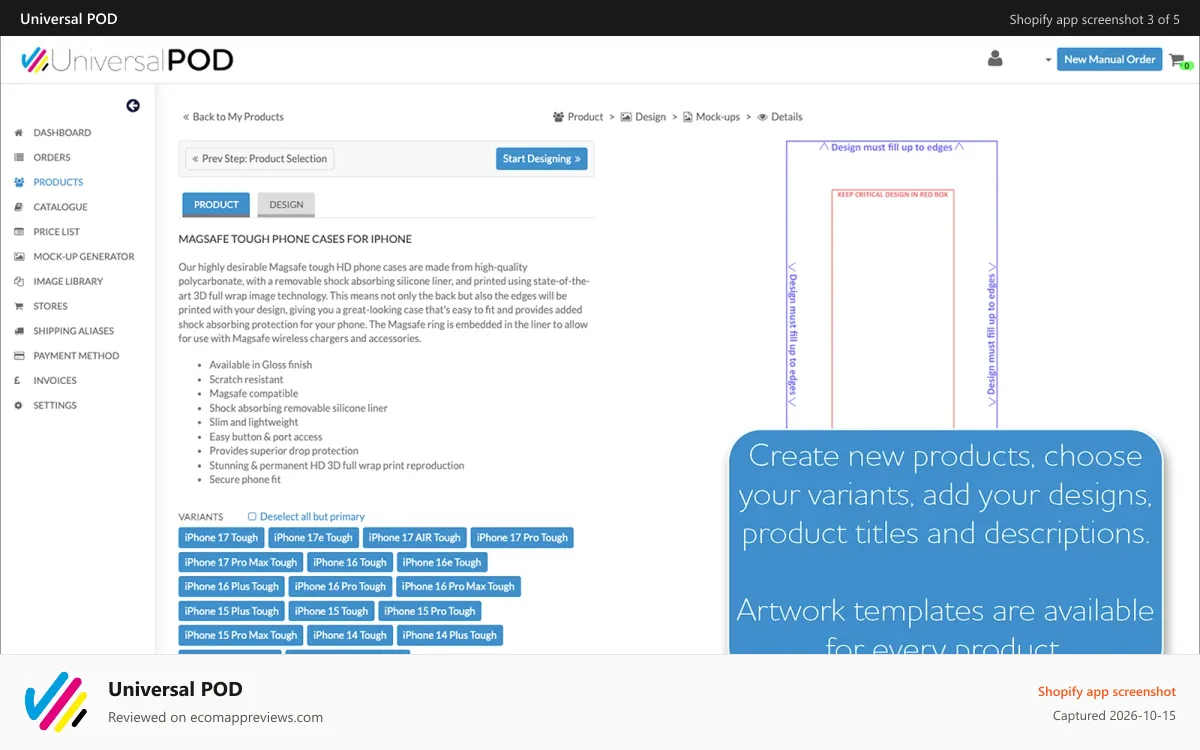Switch to the PRODUCT tab

pos(216,205)
